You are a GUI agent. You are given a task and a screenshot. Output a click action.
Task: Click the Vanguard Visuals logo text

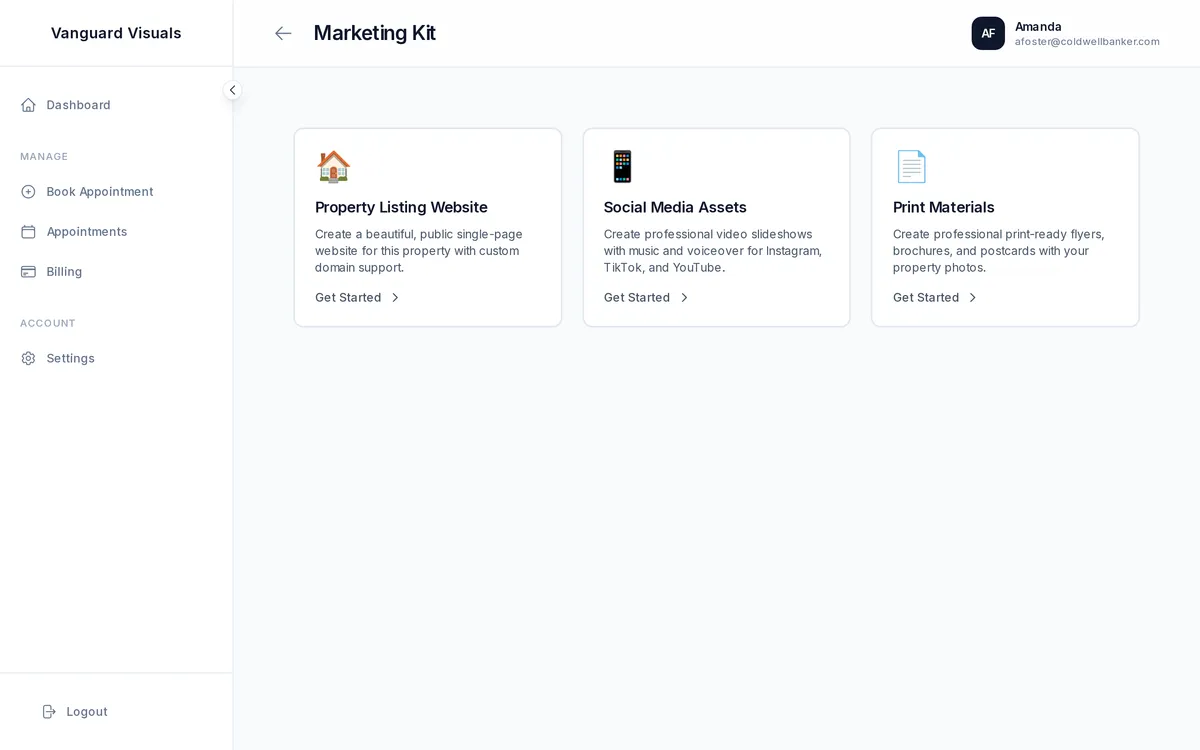click(x=116, y=32)
